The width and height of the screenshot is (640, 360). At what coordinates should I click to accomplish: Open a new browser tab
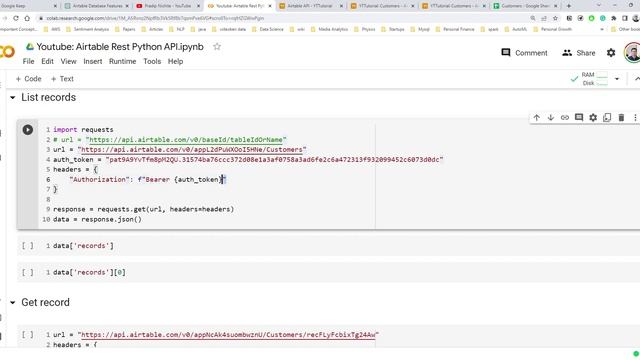pyautogui.click(x=569, y=6)
